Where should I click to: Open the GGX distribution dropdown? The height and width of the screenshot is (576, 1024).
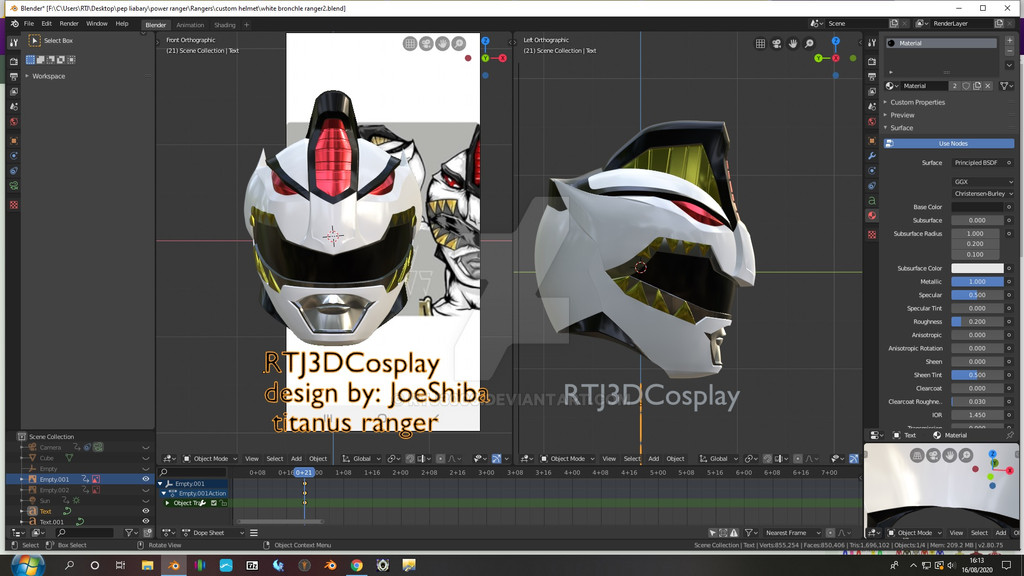point(983,182)
